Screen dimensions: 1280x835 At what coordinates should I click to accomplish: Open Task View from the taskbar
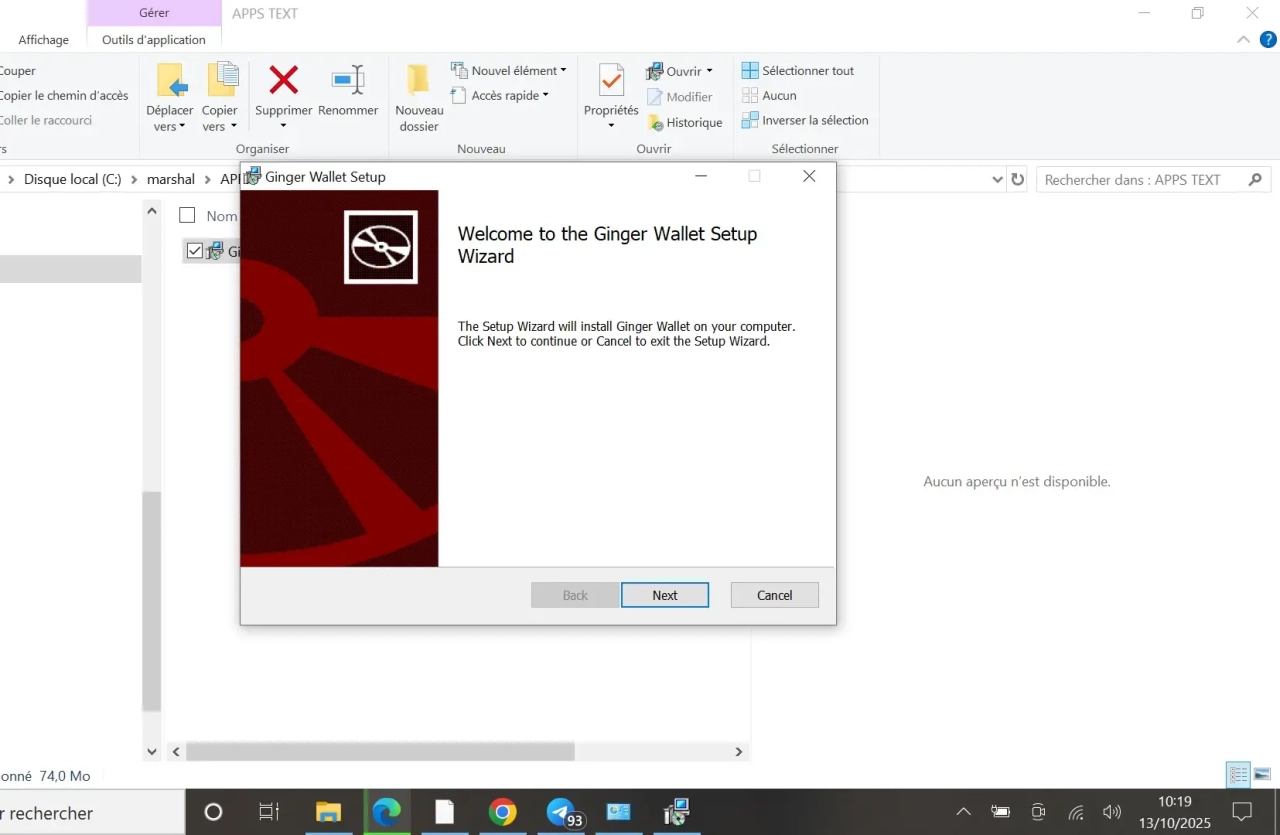[x=269, y=812]
